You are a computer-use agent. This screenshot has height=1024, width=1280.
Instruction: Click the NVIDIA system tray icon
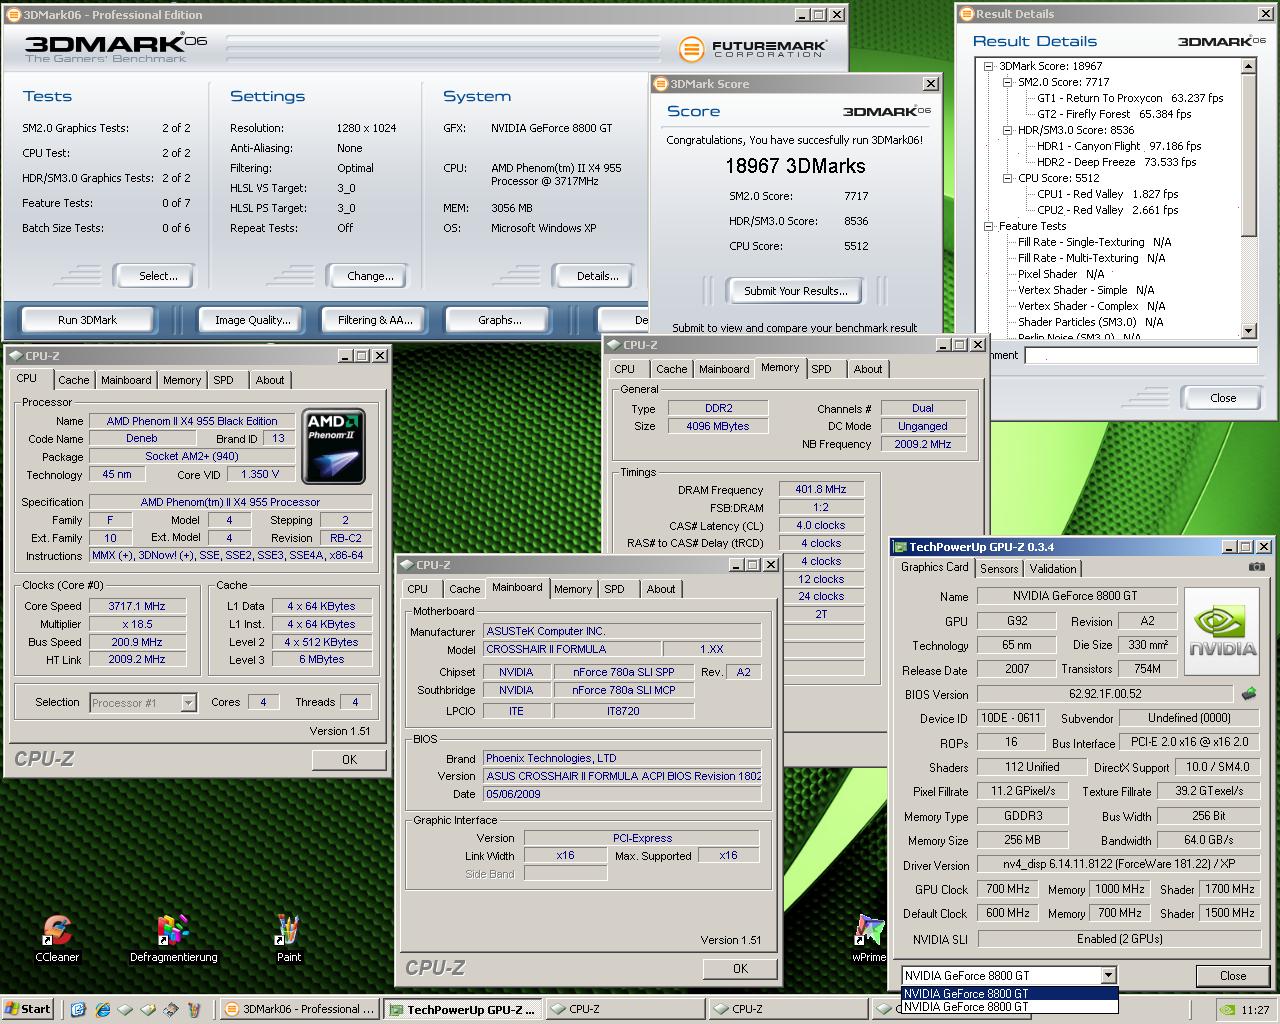coord(1227,1009)
